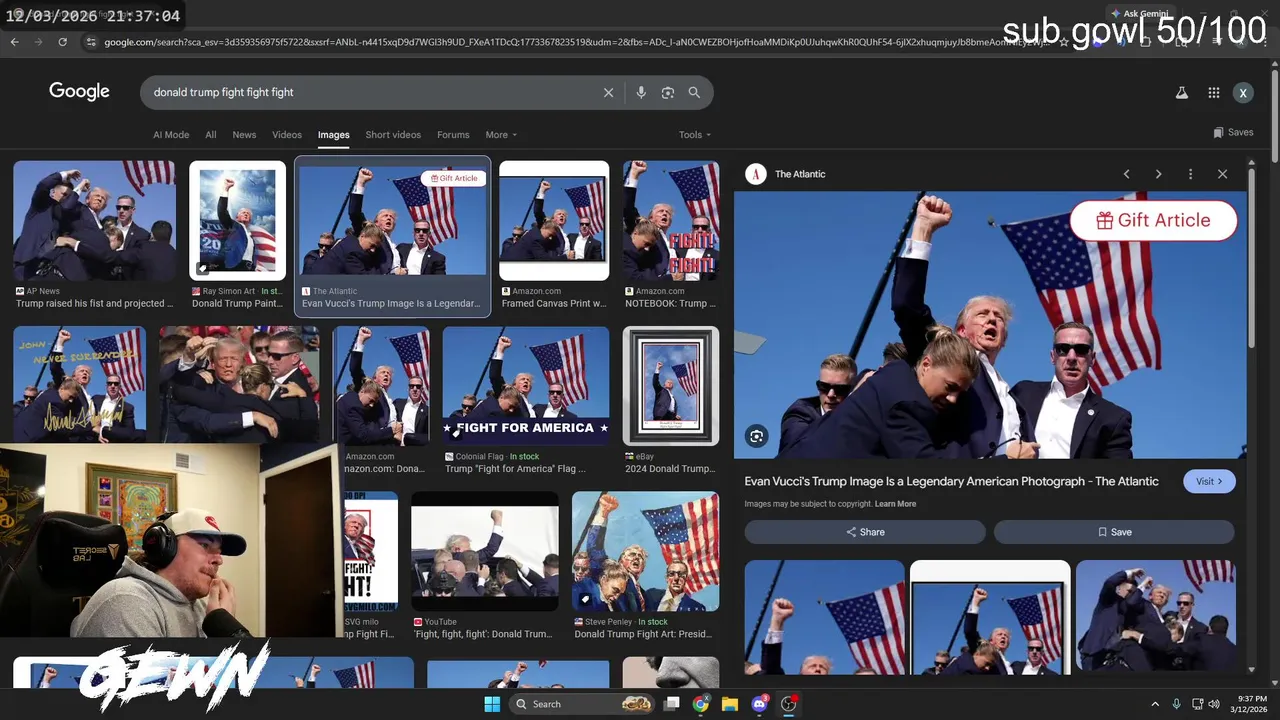This screenshot has width=1280, height=720.
Task: Open John Never Surrender signed image
Action: (x=80, y=384)
